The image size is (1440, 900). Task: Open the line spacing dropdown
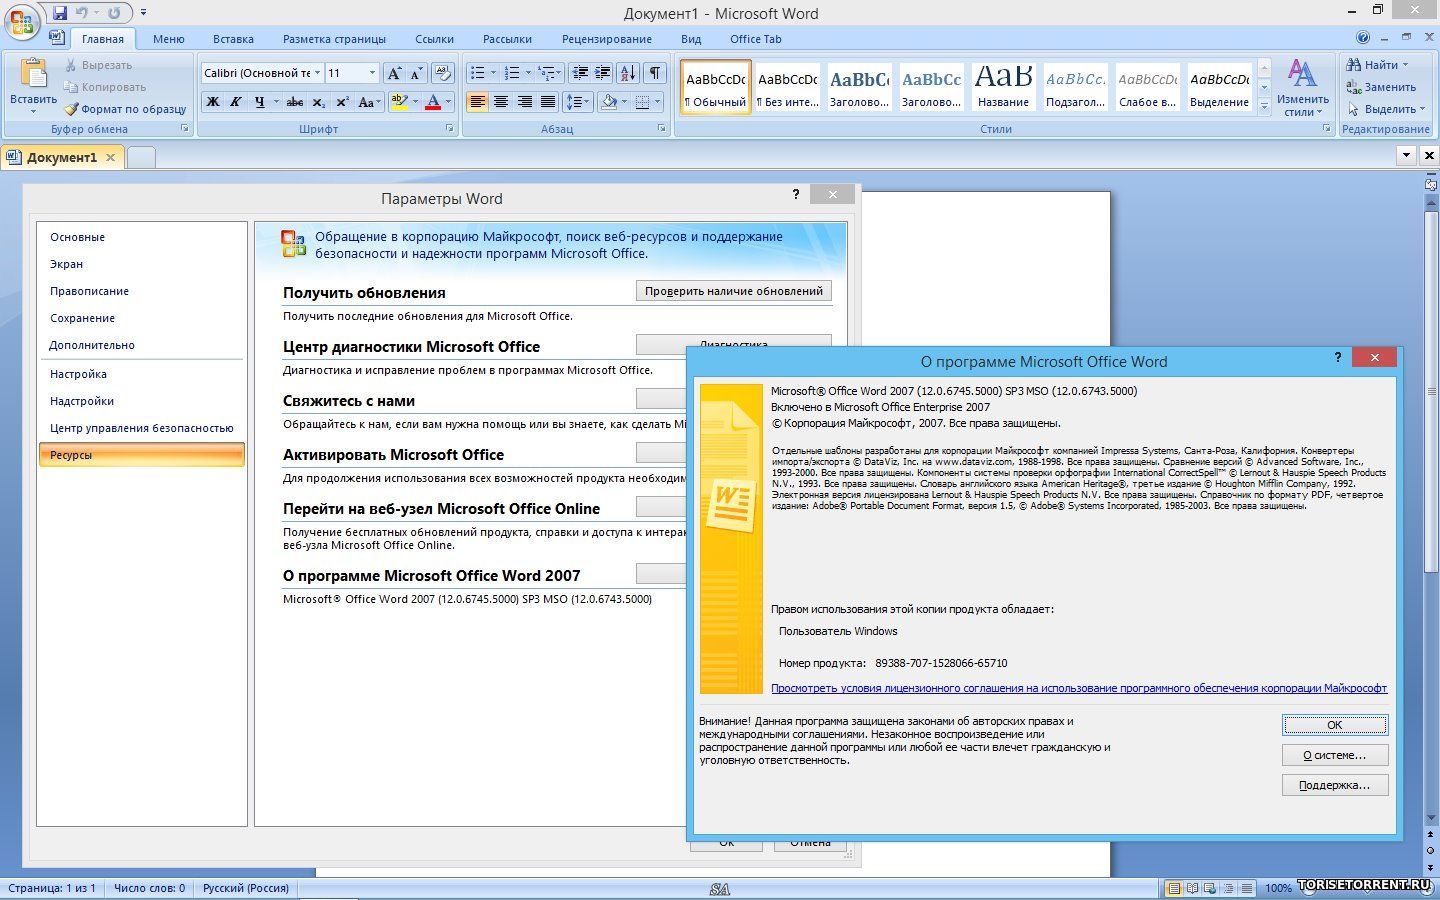tap(577, 102)
